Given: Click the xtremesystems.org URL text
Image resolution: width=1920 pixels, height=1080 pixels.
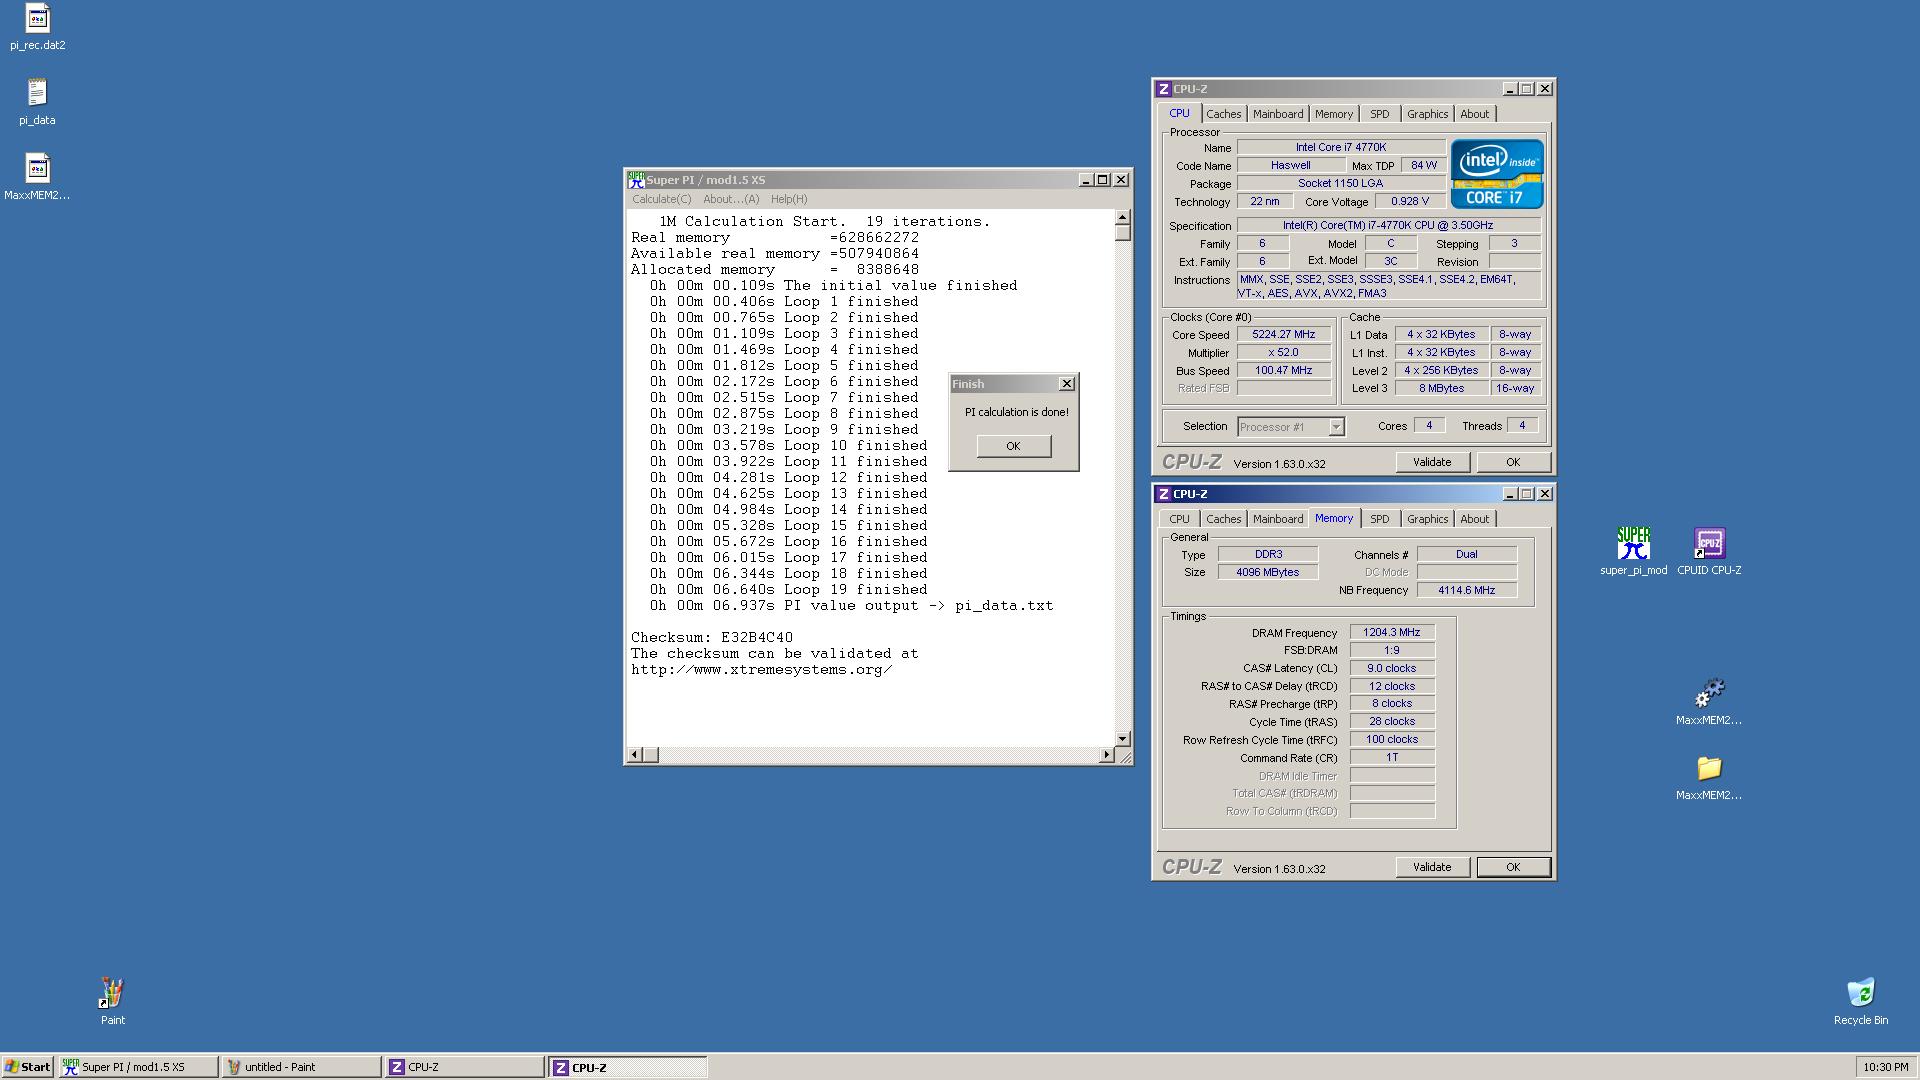Looking at the screenshot, I should [x=761, y=669].
